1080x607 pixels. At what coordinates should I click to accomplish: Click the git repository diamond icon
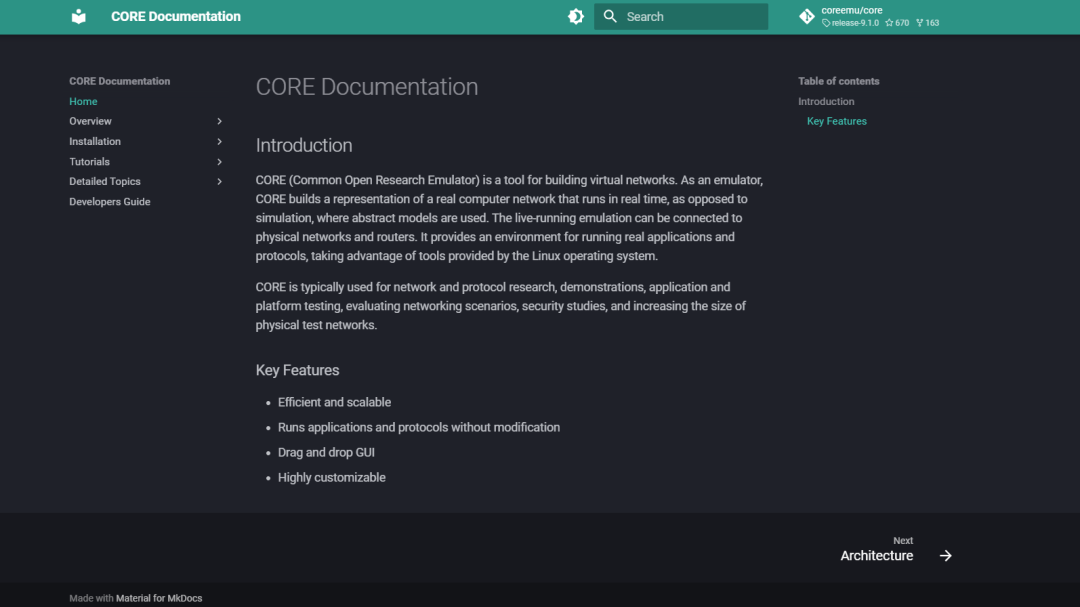pyautogui.click(x=807, y=17)
